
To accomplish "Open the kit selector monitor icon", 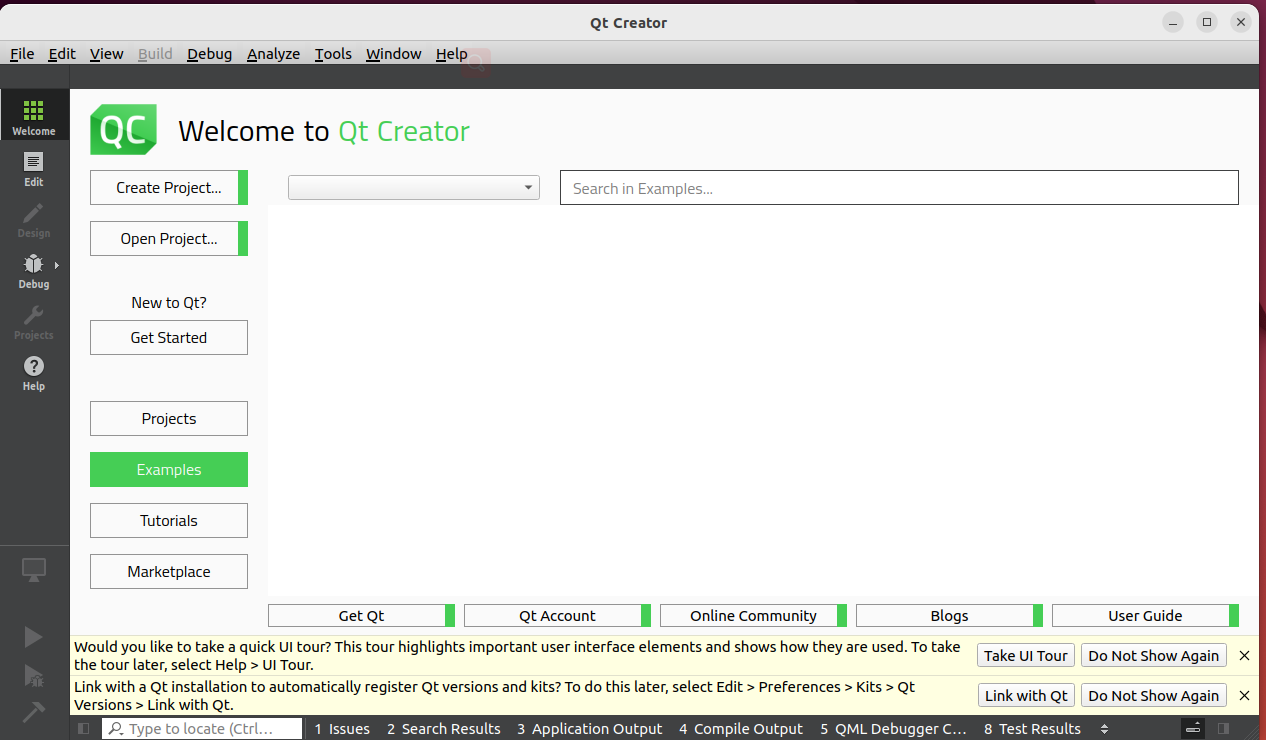I will (34, 570).
